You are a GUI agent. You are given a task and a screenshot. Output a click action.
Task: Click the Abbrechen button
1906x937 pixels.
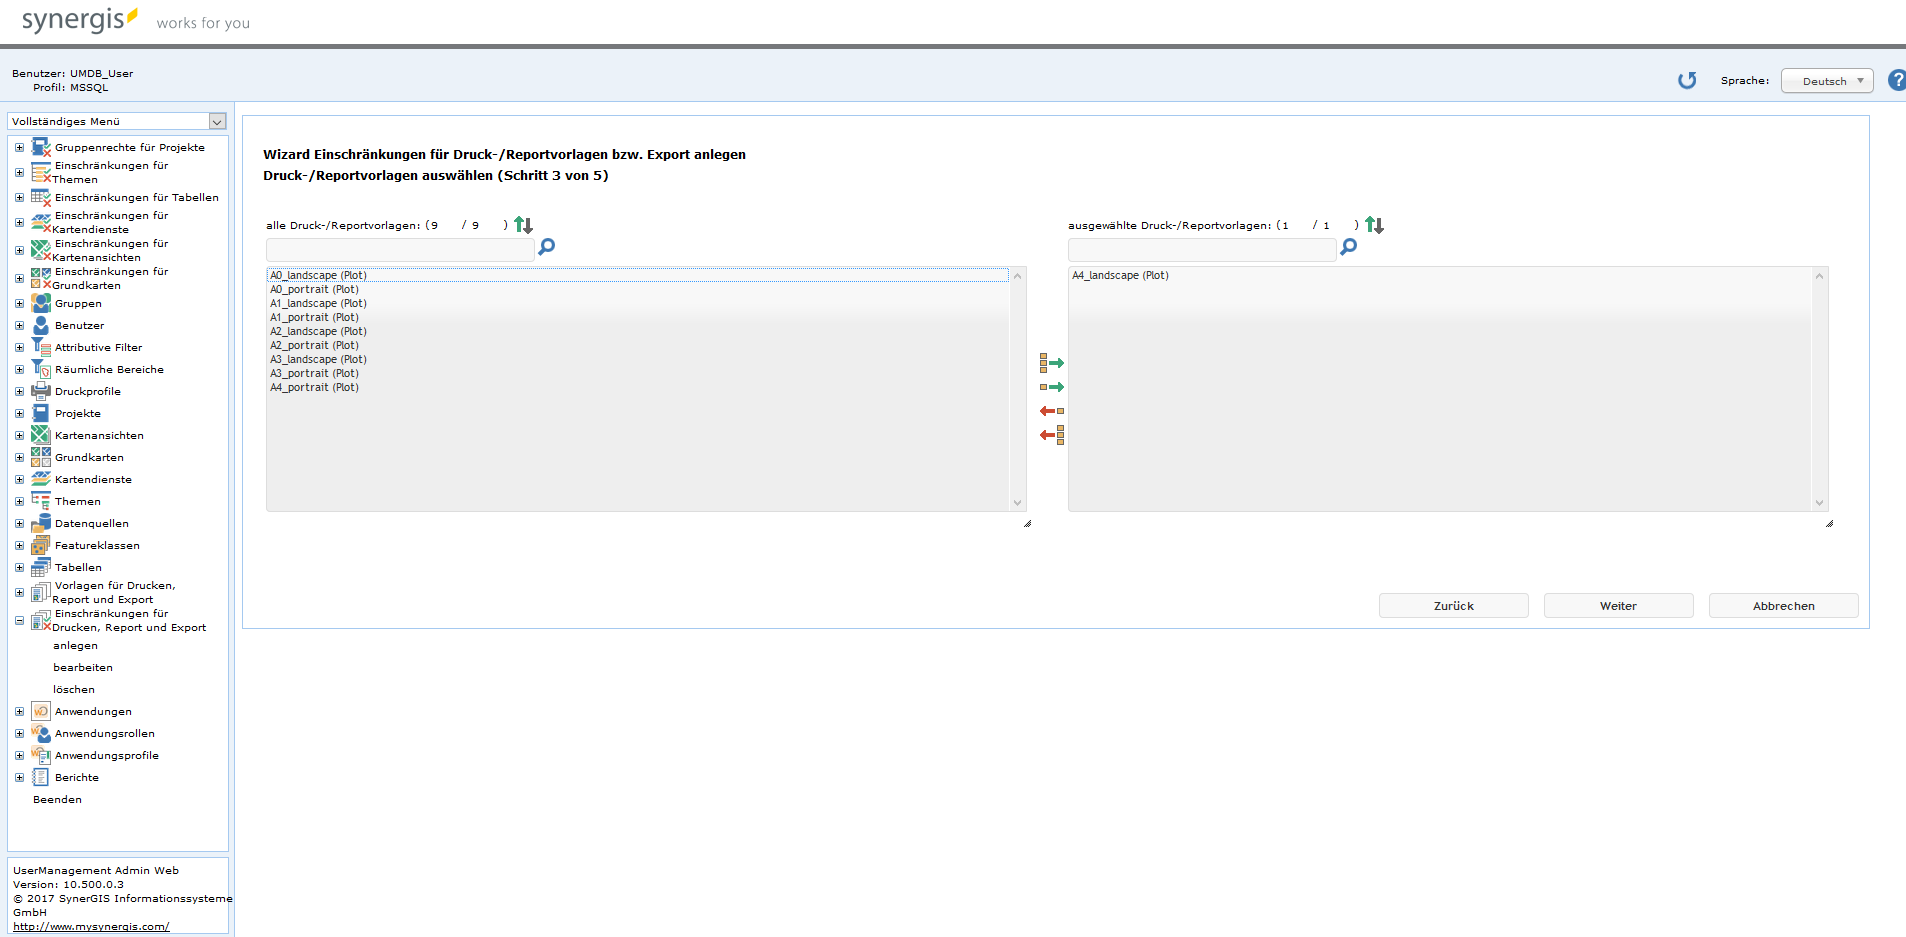pyautogui.click(x=1782, y=606)
